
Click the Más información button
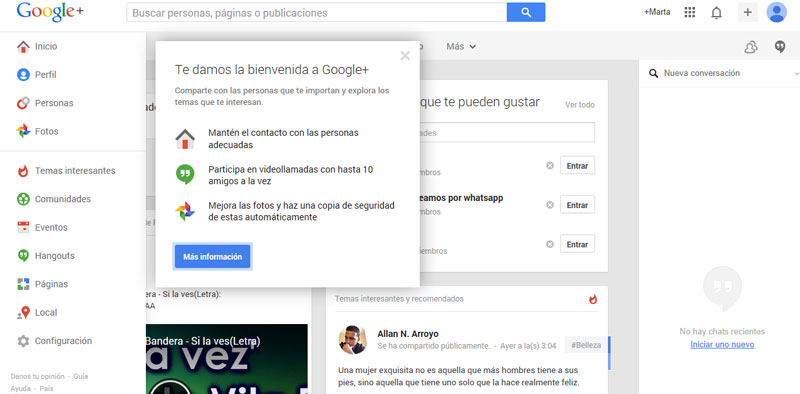point(212,257)
